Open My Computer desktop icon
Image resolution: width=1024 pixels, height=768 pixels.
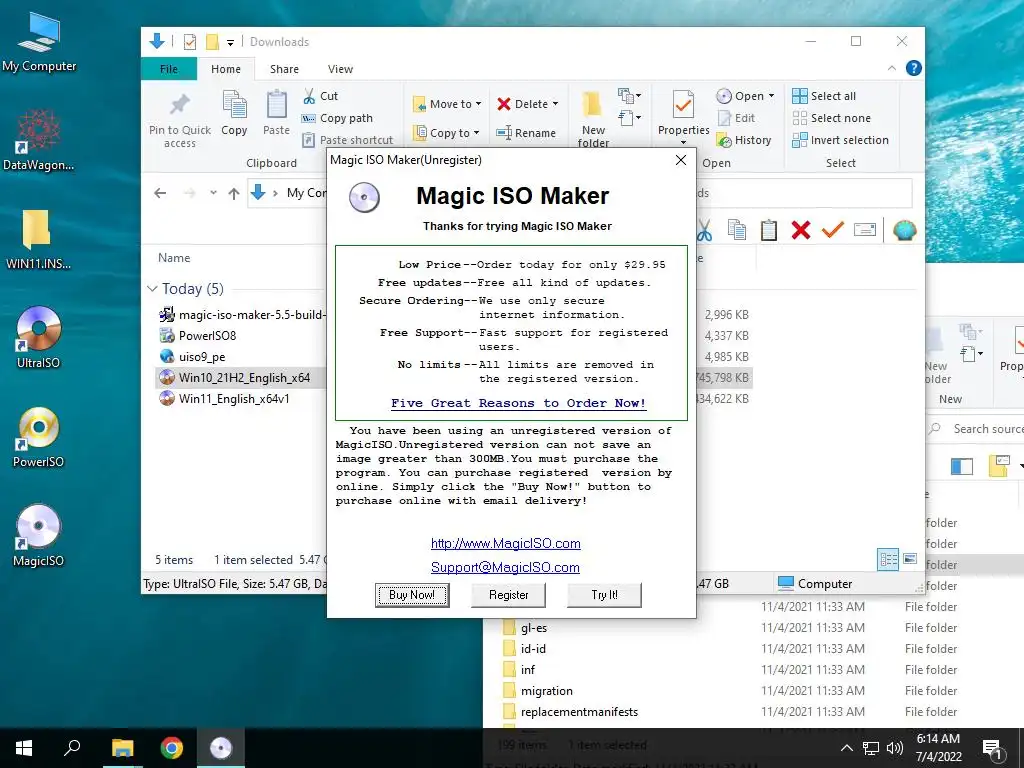39,43
